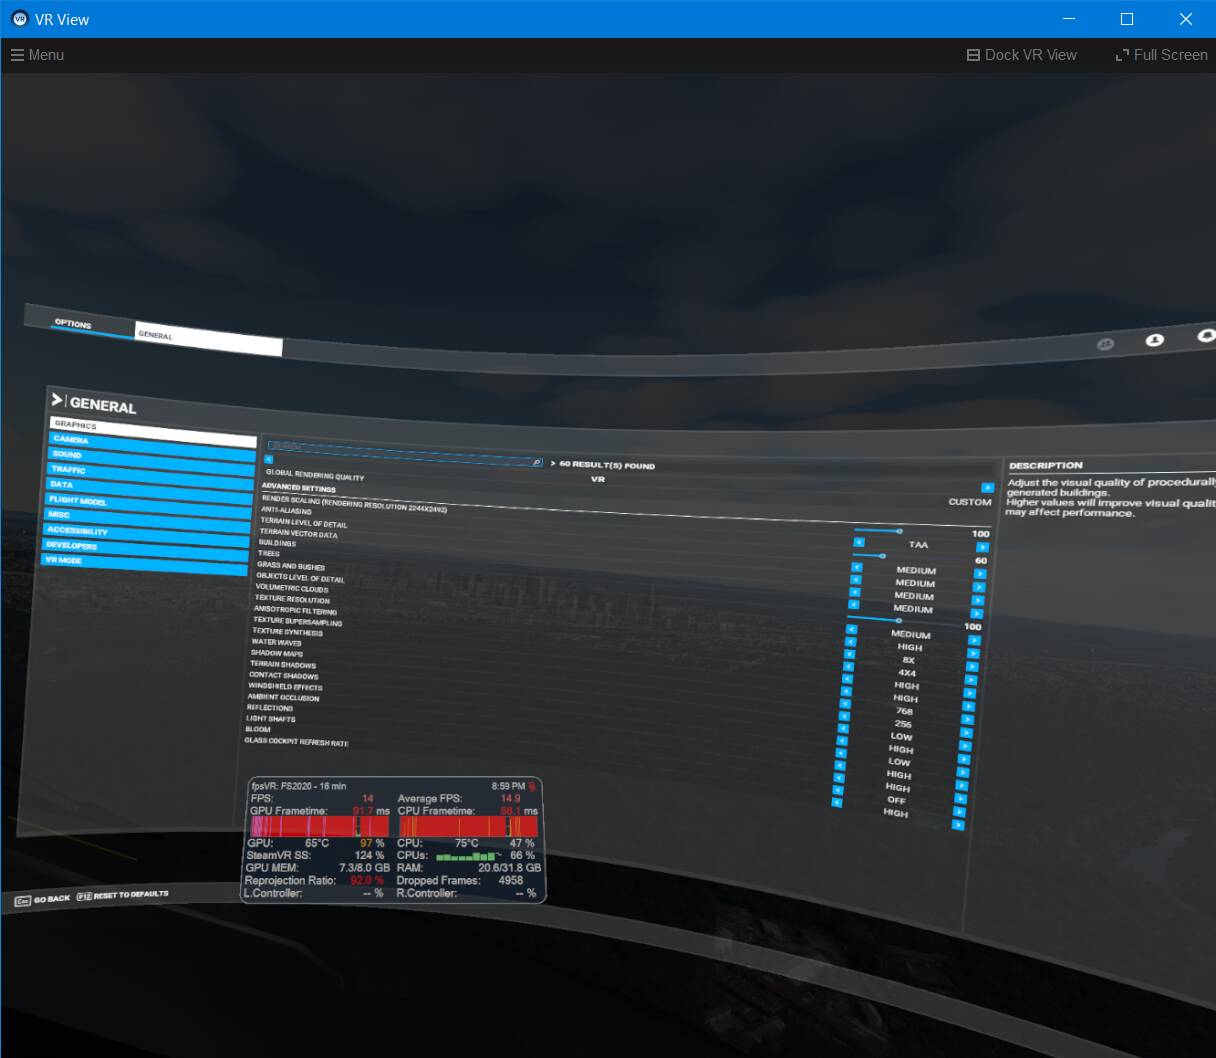Open the VR Mode settings category
The height and width of the screenshot is (1058, 1216).
point(143,563)
